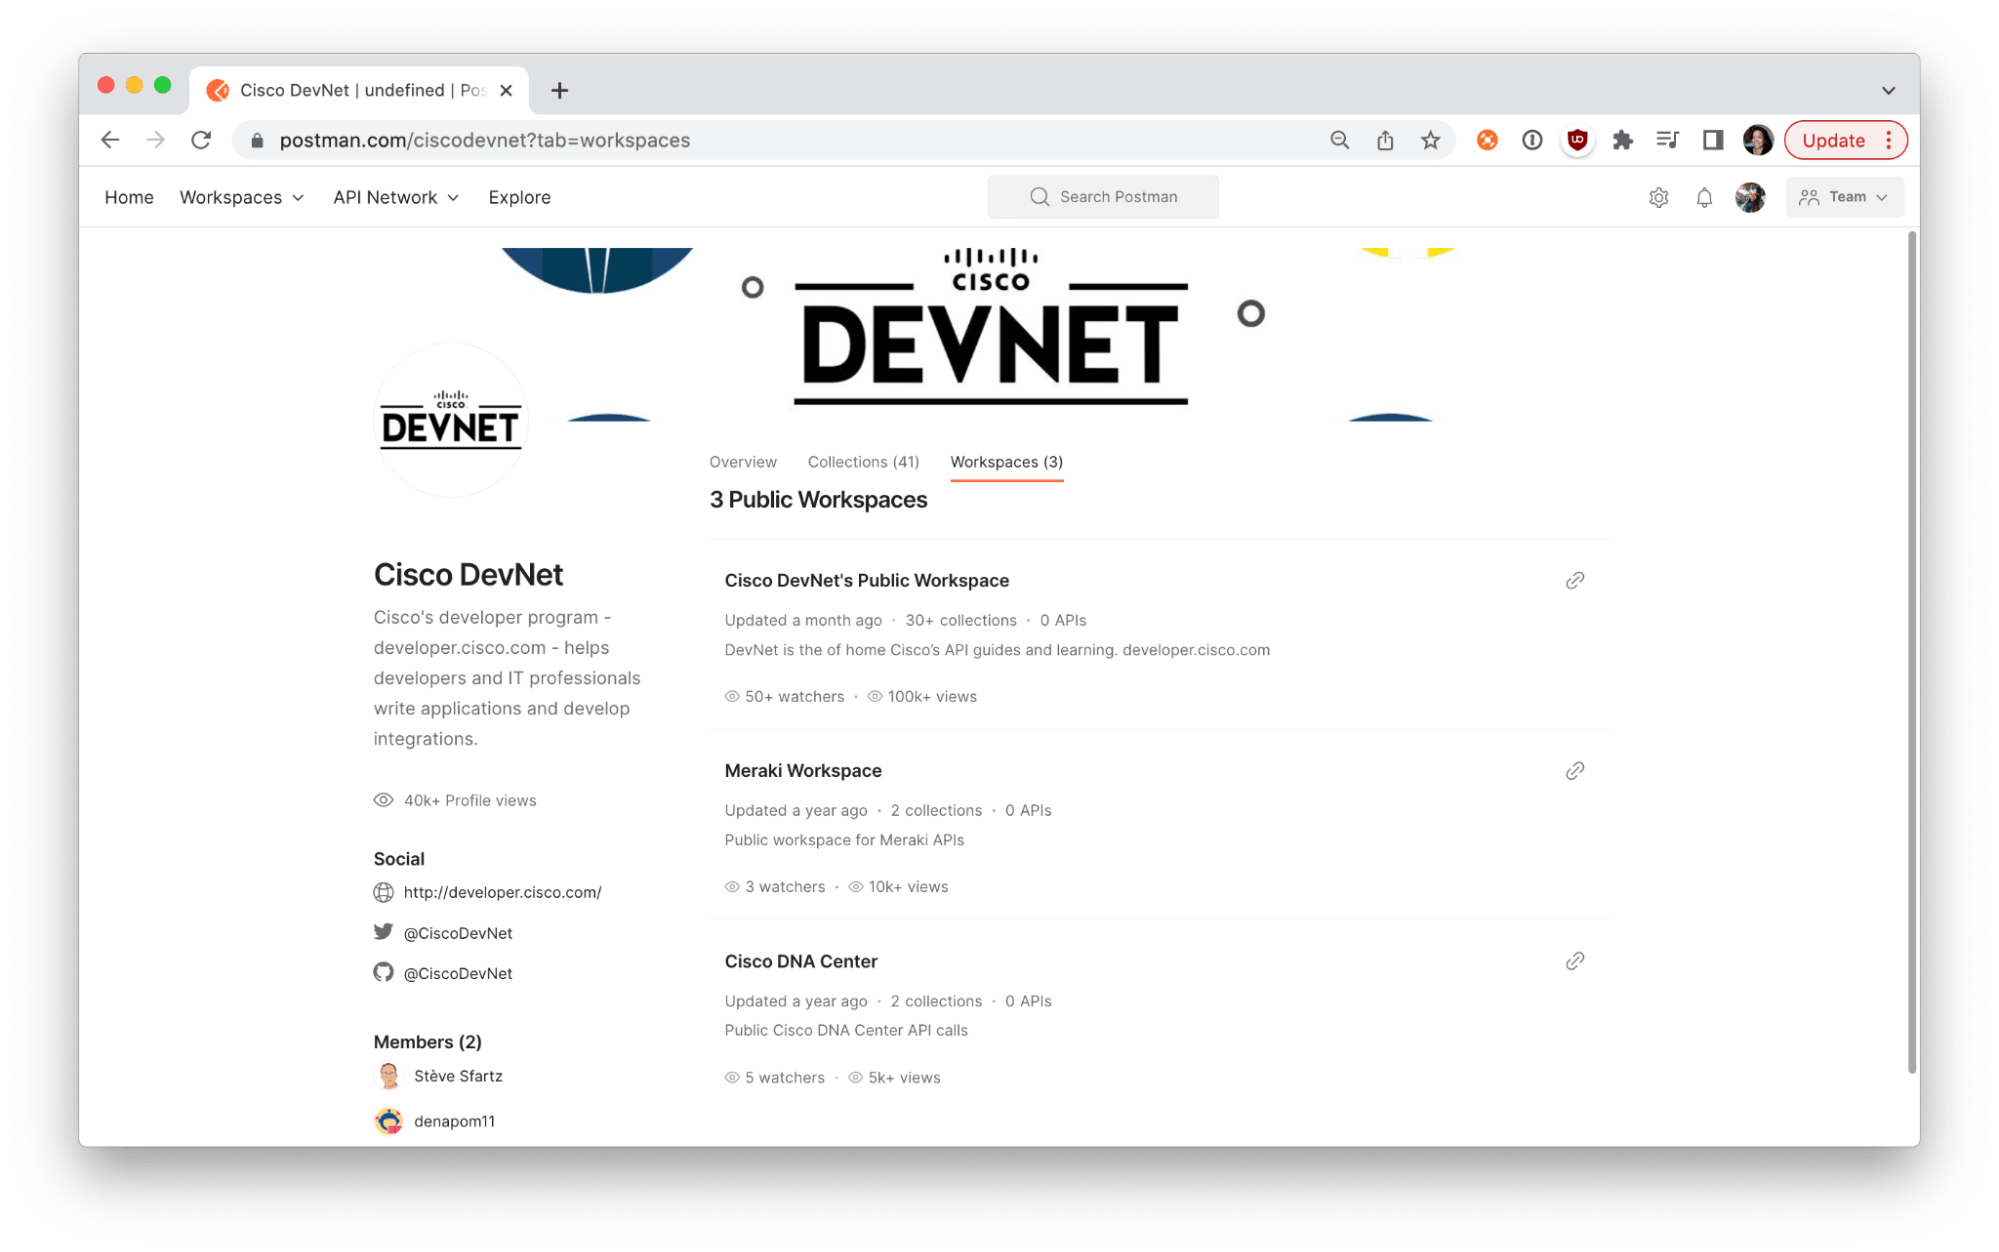
Task: Click denapom11's avatar image
Action: (389, 1121)
